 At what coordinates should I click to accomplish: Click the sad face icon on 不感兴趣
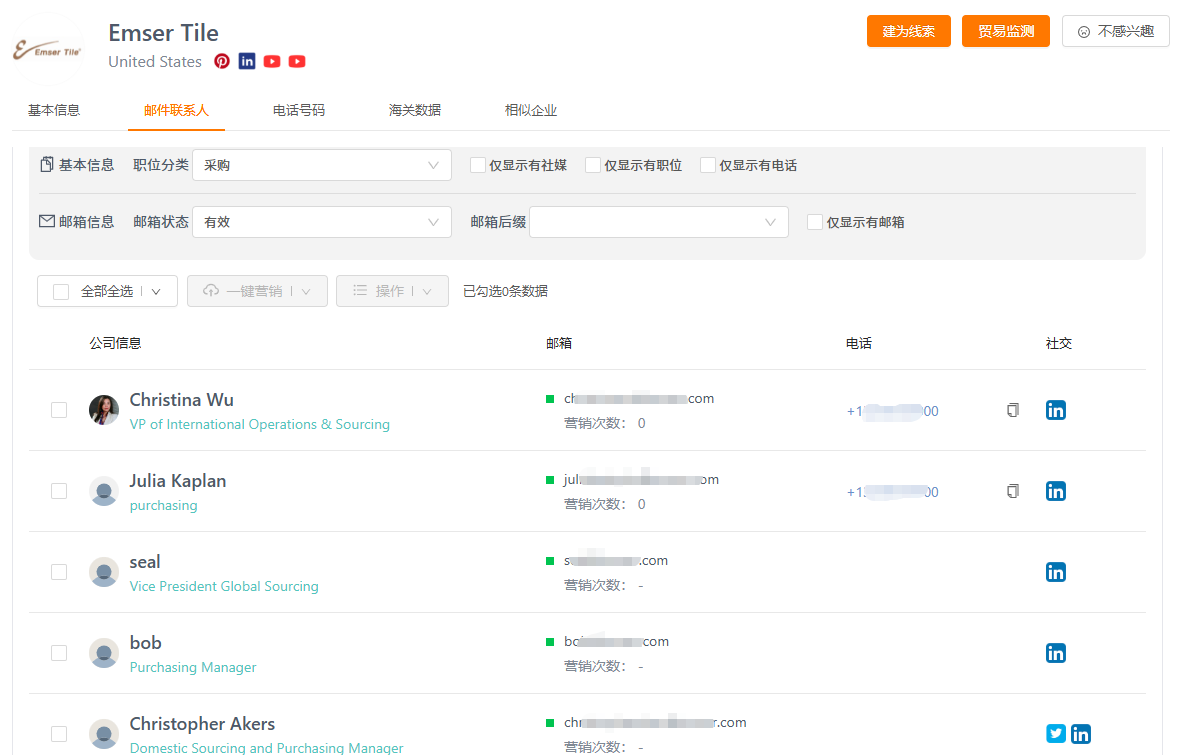(1084, 32)
